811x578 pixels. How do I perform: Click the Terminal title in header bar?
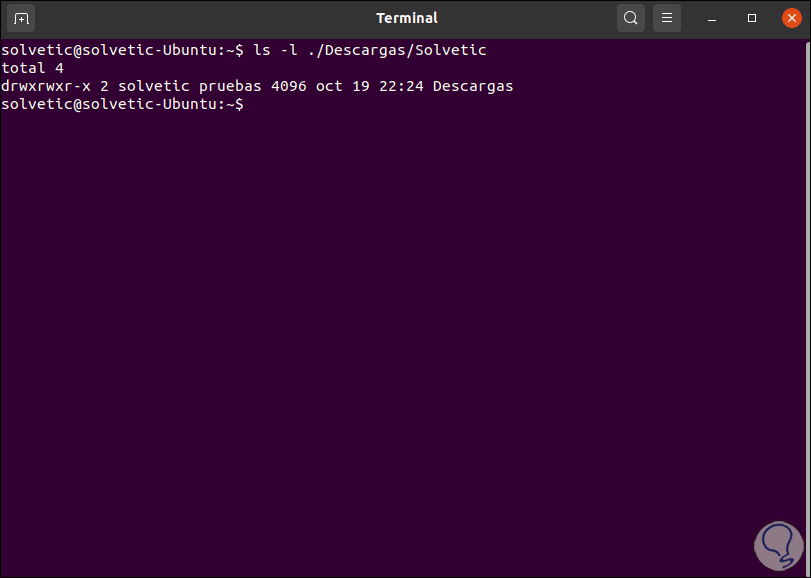[x=406, y=18]
